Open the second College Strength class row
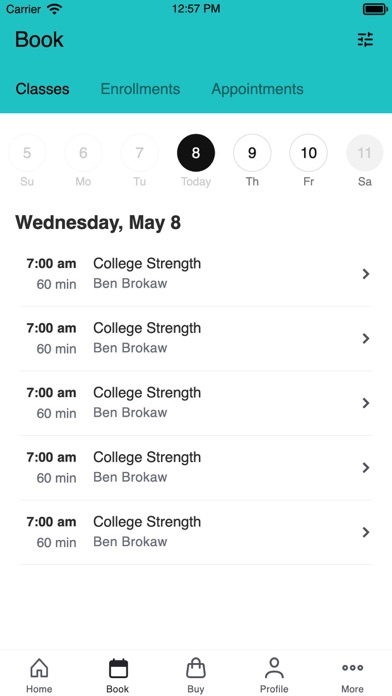392x696 pixels. pyautogui.click(x=196, y=339)
